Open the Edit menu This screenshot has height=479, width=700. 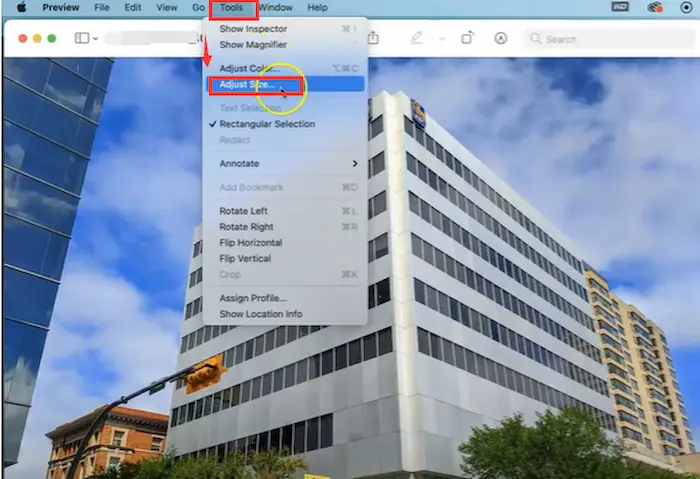tap(133, 8)
